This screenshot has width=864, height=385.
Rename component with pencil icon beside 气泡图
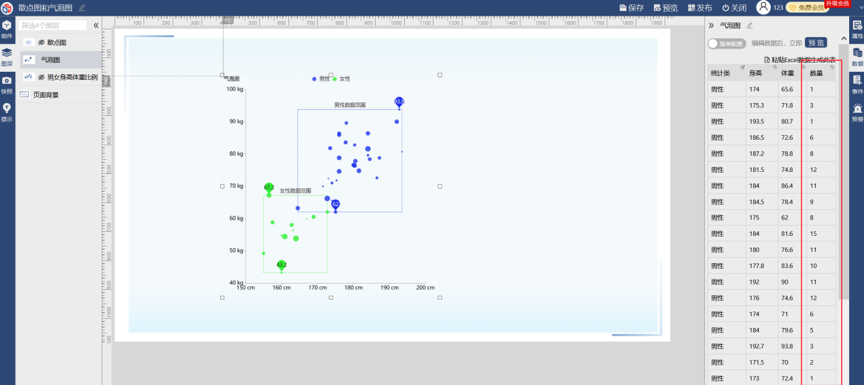pyautogui.click(x=749, y=25)
